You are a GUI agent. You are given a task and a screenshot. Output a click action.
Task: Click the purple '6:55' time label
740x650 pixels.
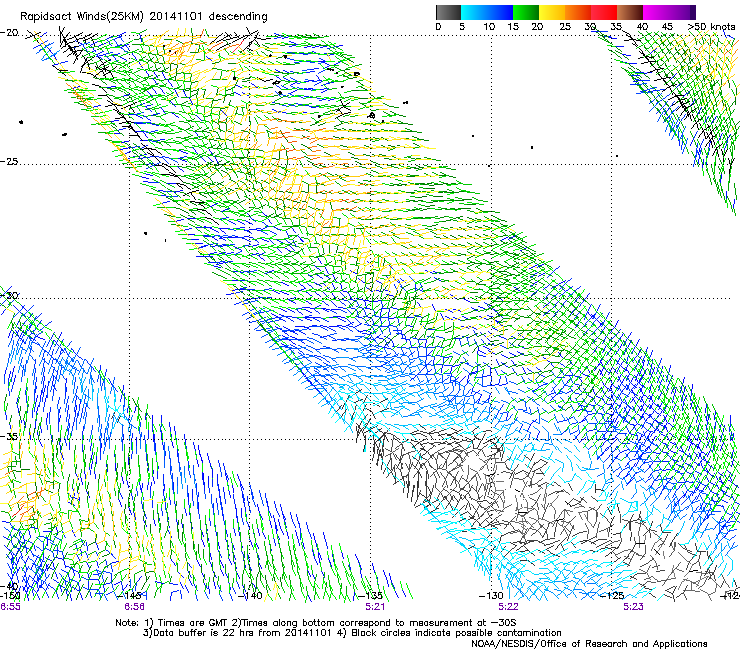(x=10, y=607)
